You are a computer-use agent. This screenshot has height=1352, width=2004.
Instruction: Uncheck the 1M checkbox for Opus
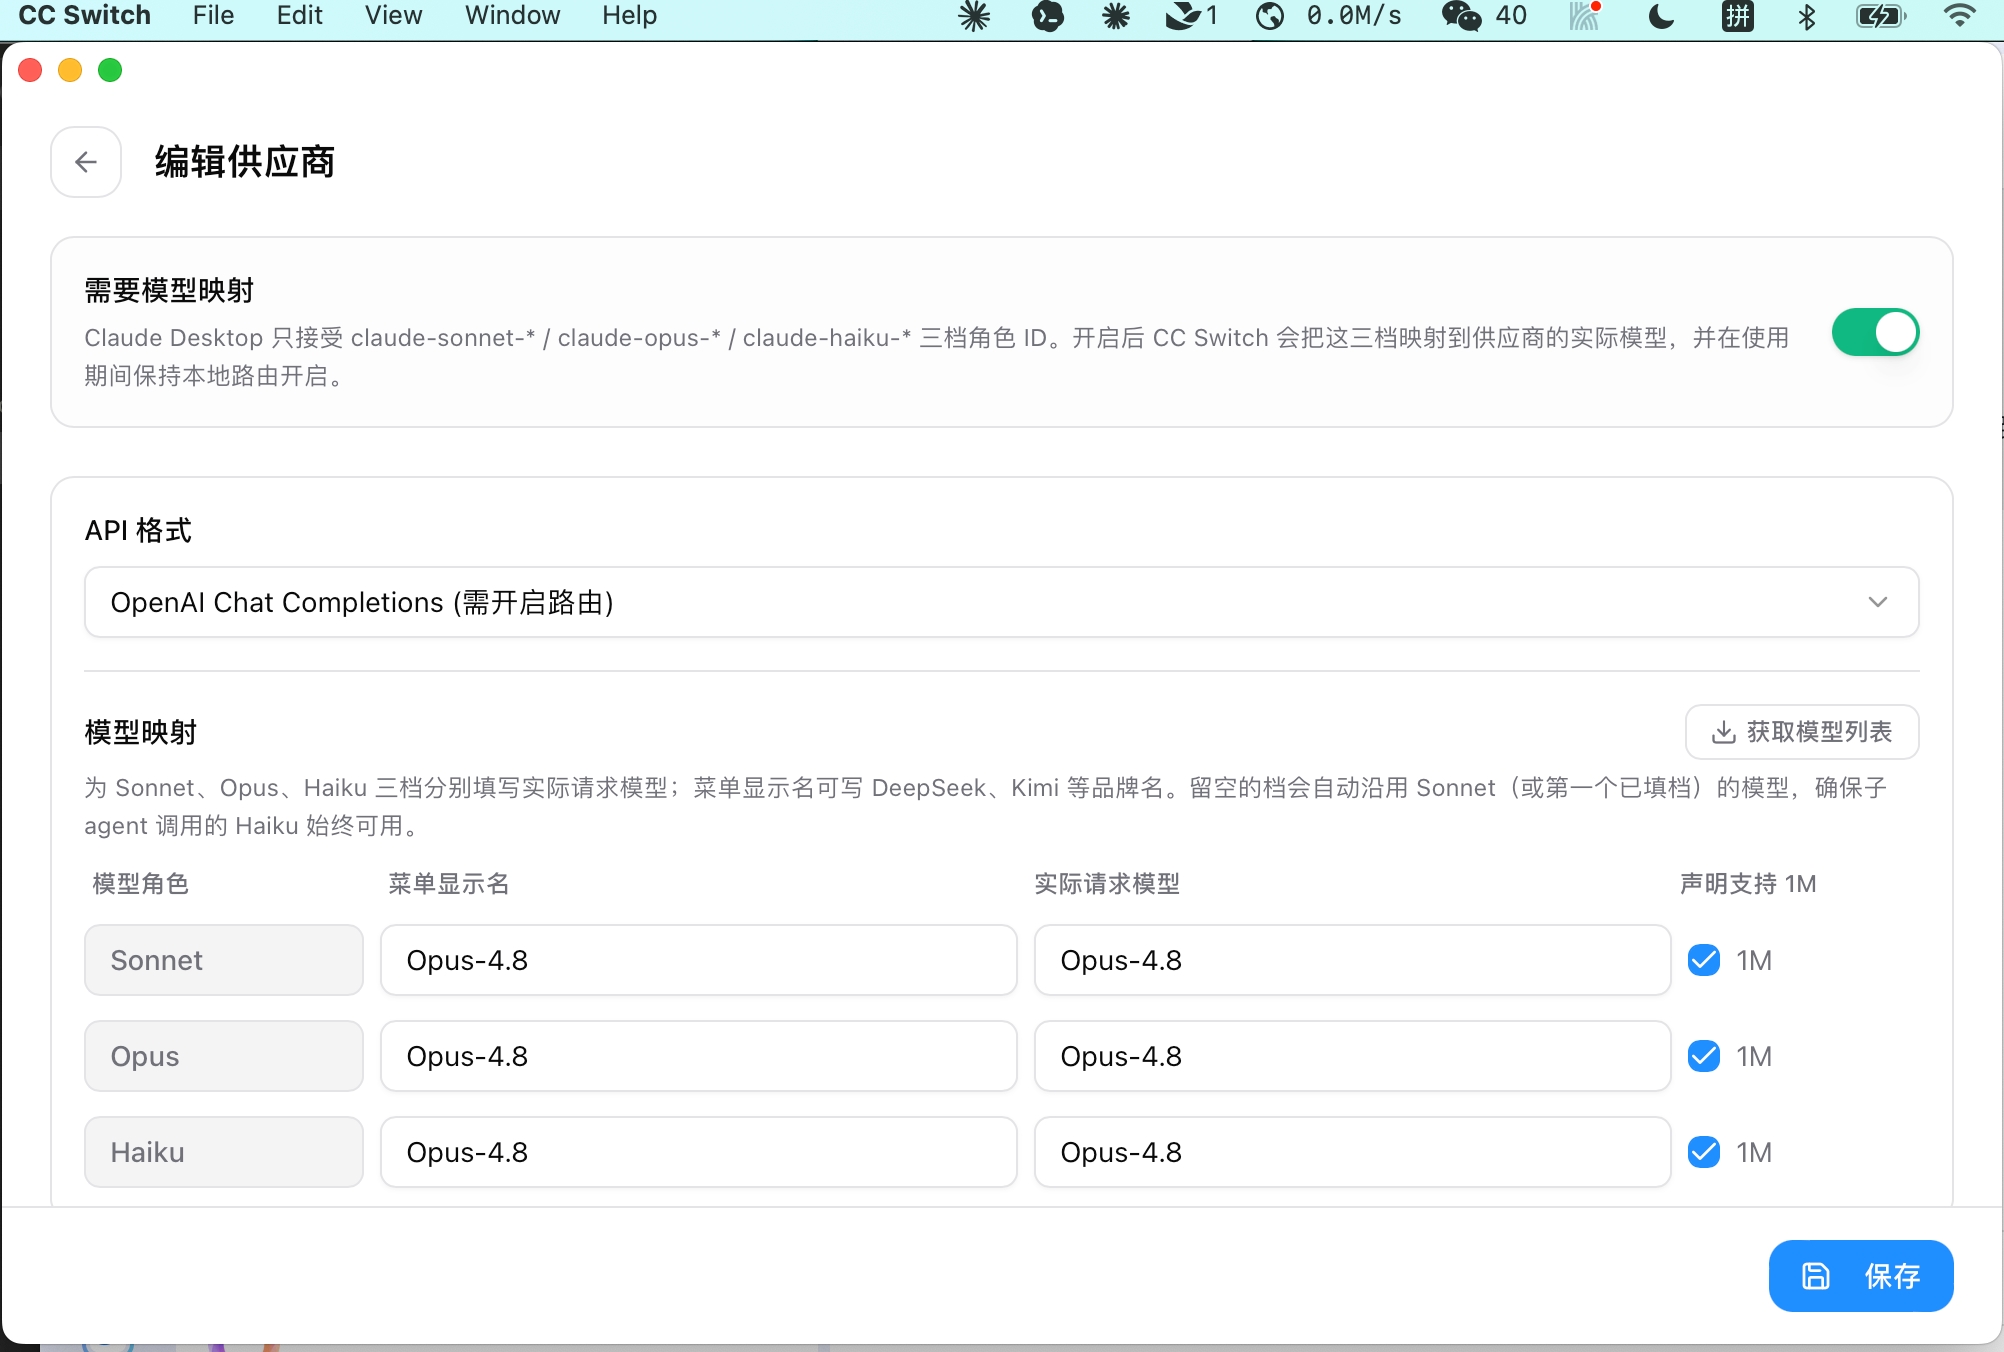pyautogui.click(x=1704, y=1056)
